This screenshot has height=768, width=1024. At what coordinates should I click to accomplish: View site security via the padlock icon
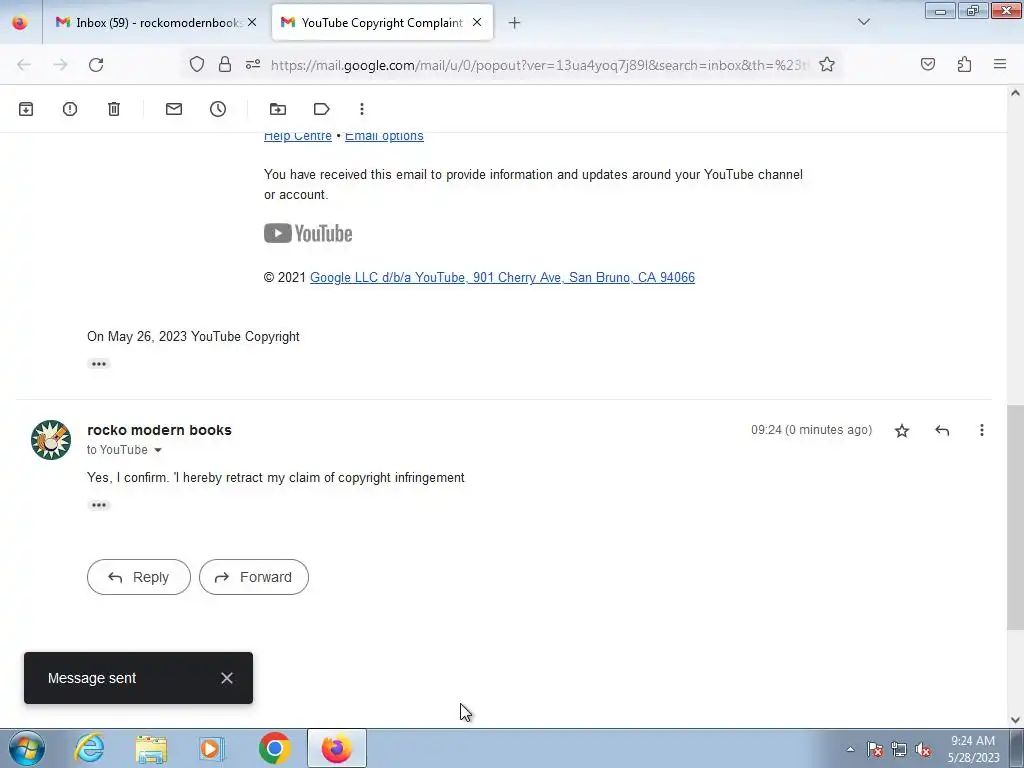(225, 64)
